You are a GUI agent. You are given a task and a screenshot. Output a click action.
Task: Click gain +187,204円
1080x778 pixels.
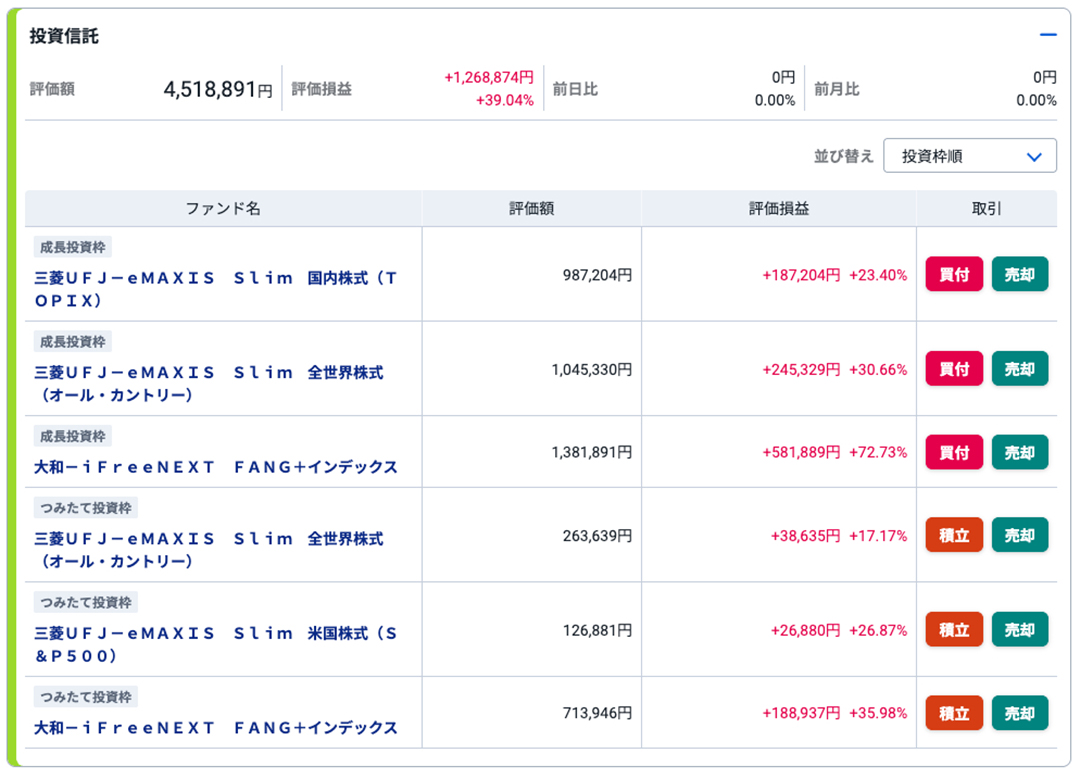tap(801, 275)
